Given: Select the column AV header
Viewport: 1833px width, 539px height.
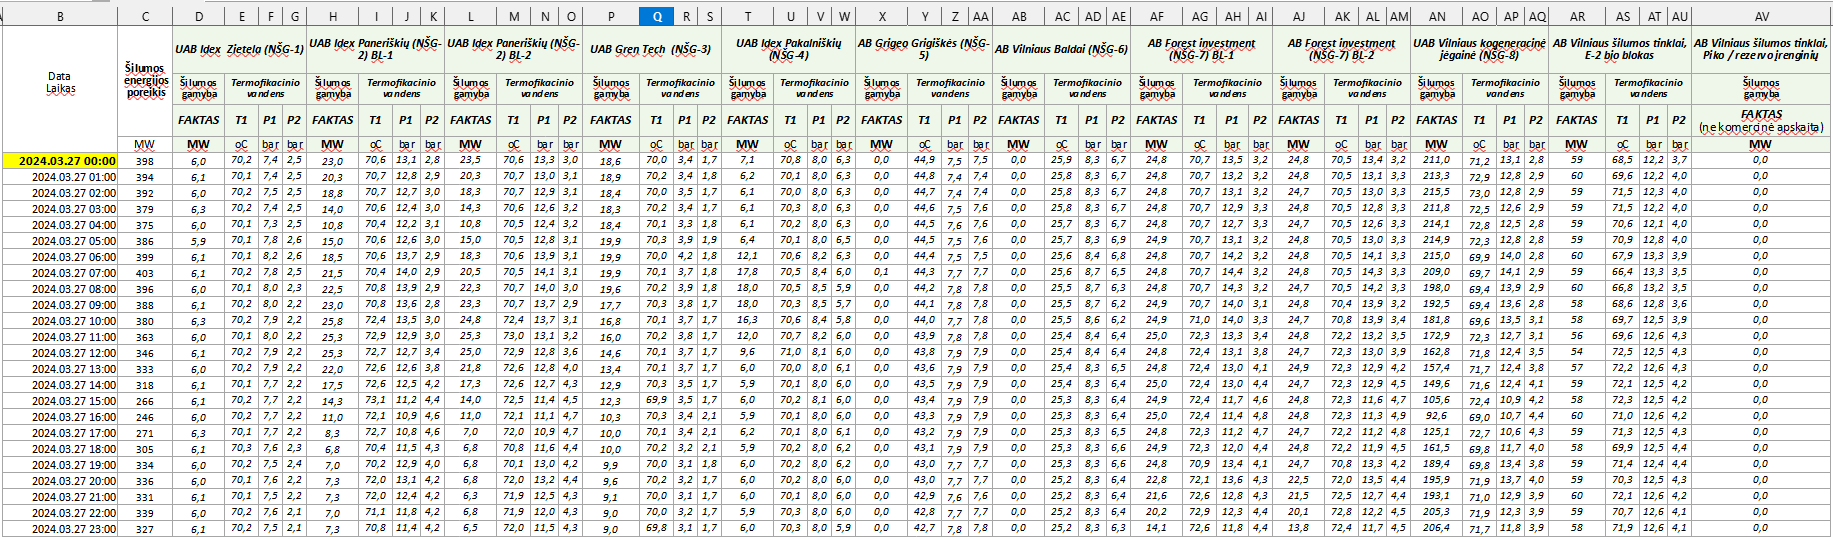Looking at the screenshot, I should point(1761,16).
